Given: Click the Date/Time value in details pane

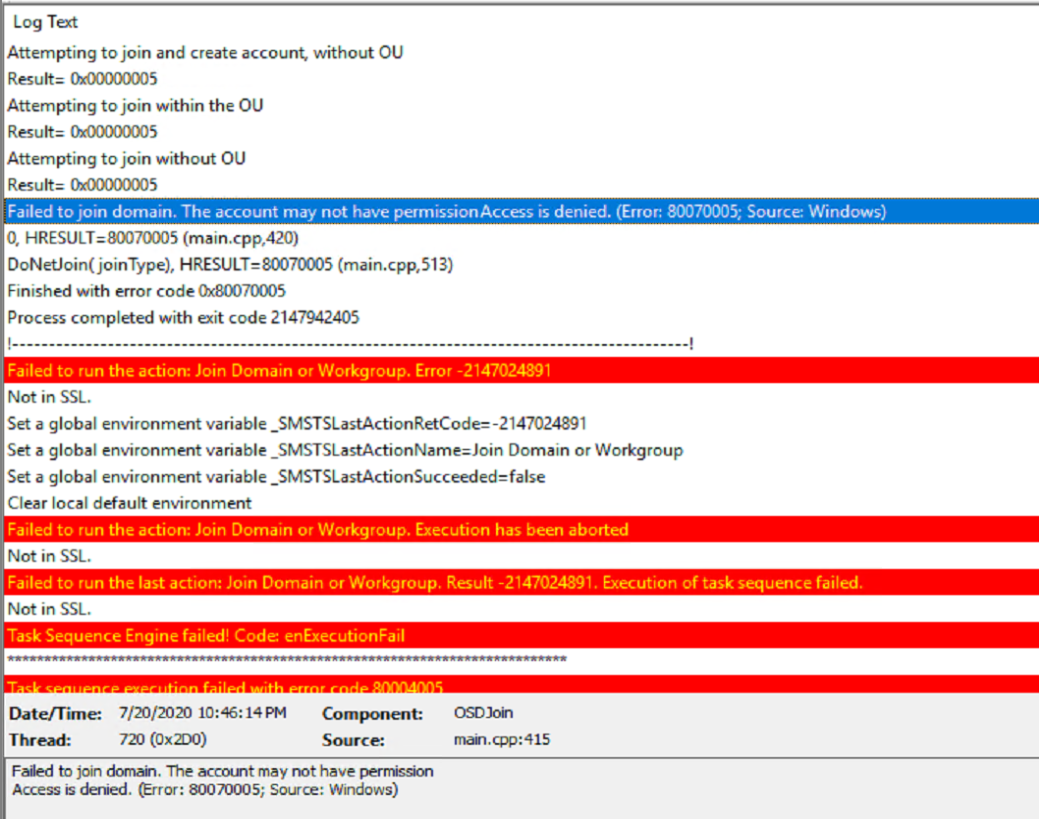Looking at the screenshot, I should [x=202, y=714].
